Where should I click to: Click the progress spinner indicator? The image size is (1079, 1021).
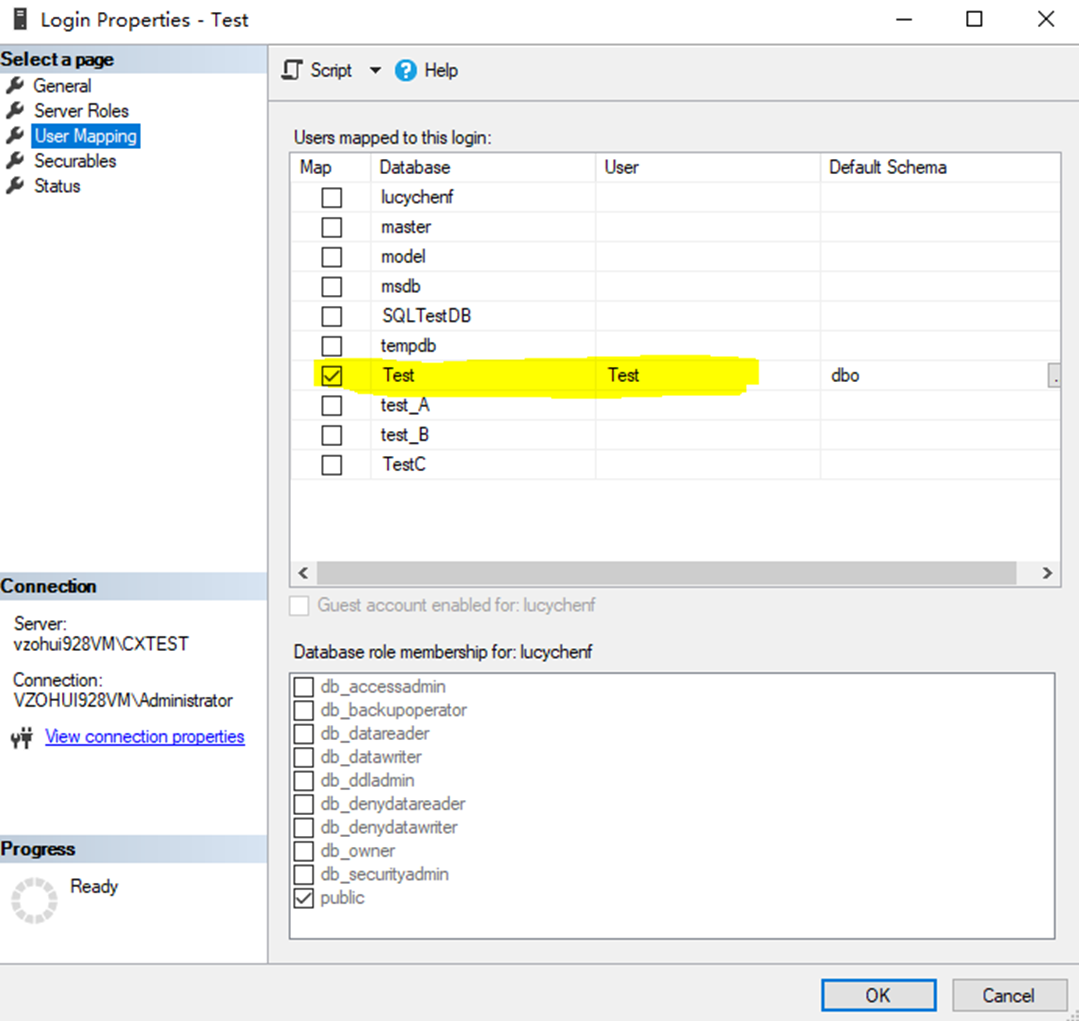(x=34, y=900)
